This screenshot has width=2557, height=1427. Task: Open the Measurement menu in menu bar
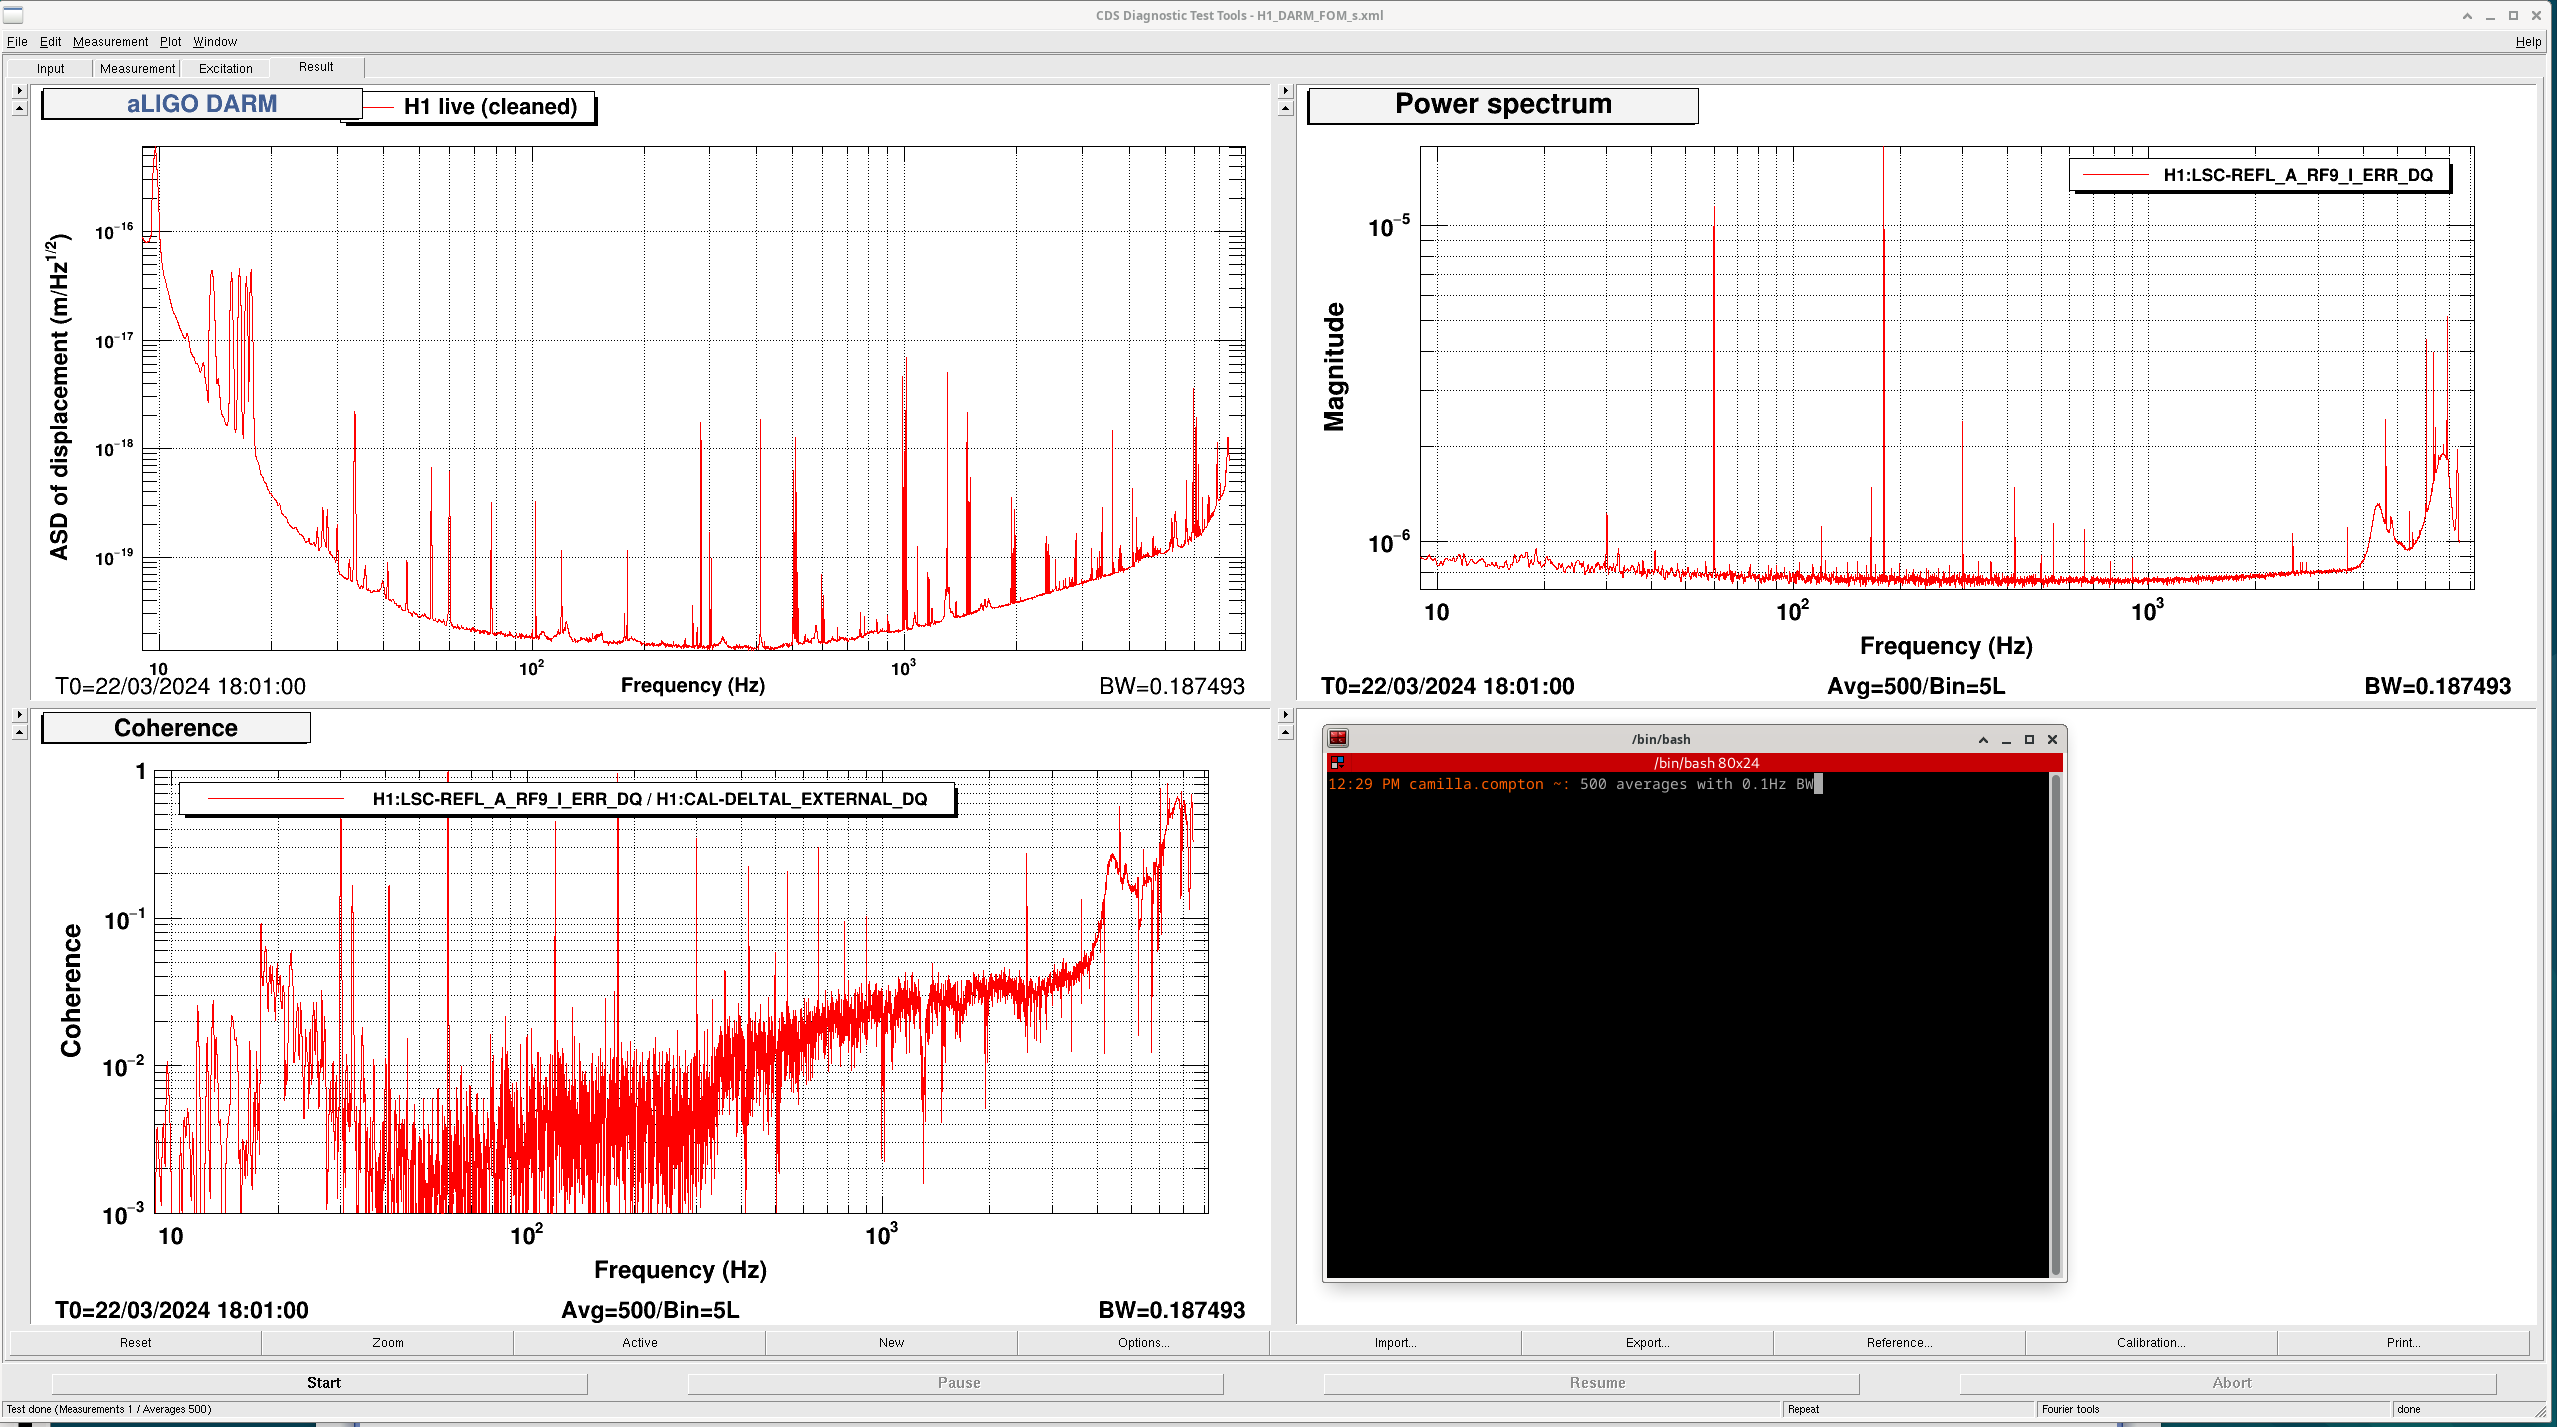[110, 42]
